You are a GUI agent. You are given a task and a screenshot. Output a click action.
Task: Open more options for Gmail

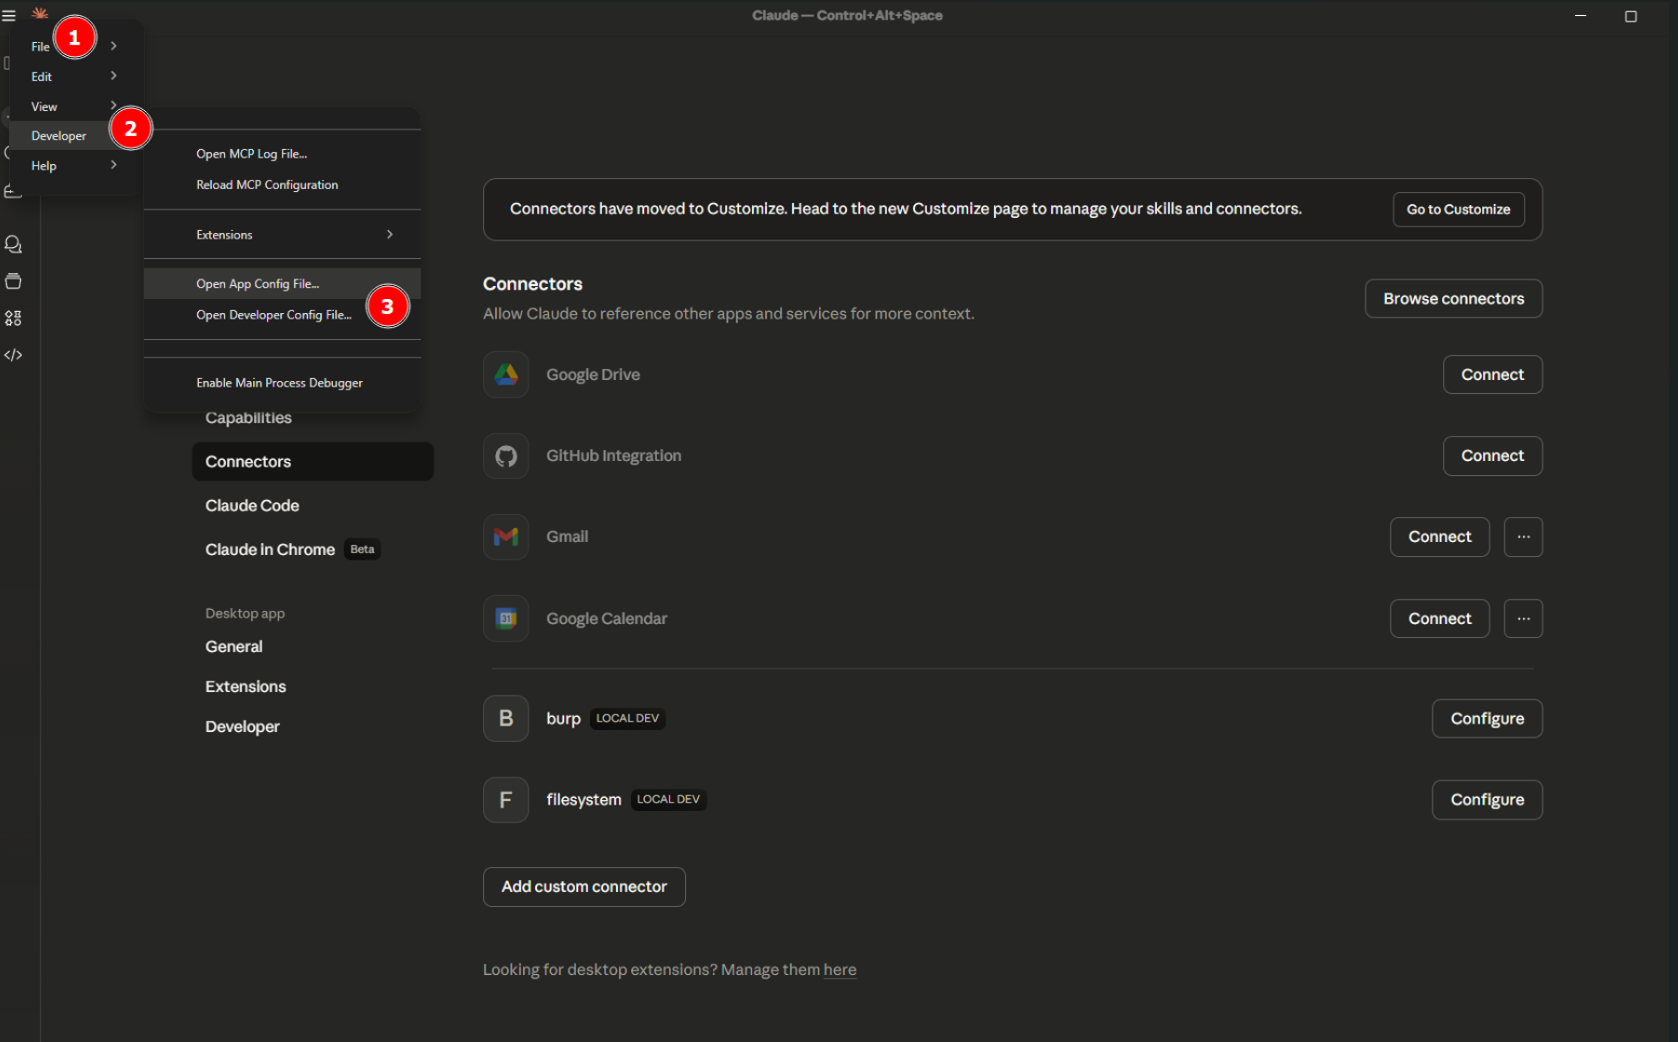(1522, 537)
